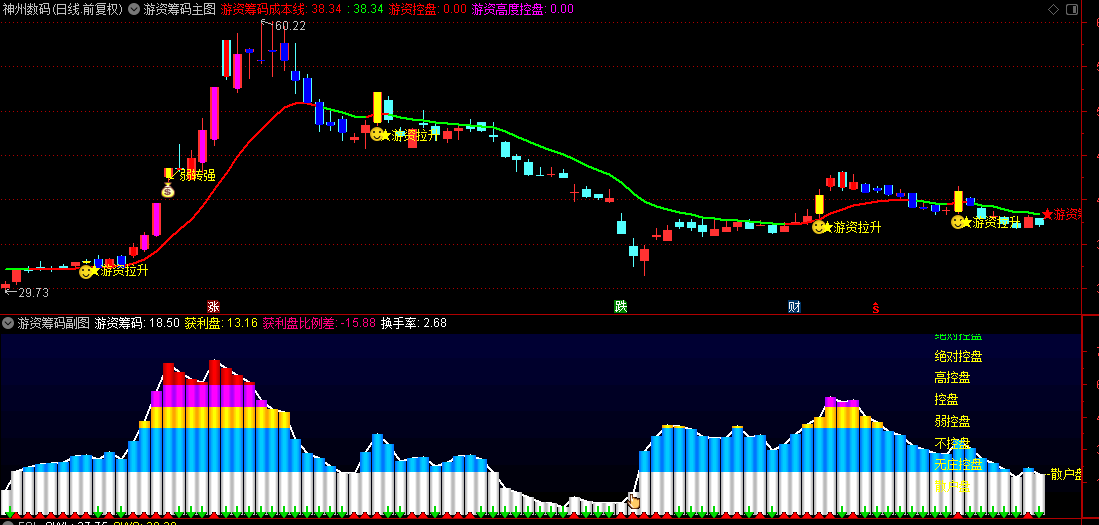Image resolution: width=1099 pixels, height=525 pixels.
Task: Click the red 涨 event marker
Action: 213,306
